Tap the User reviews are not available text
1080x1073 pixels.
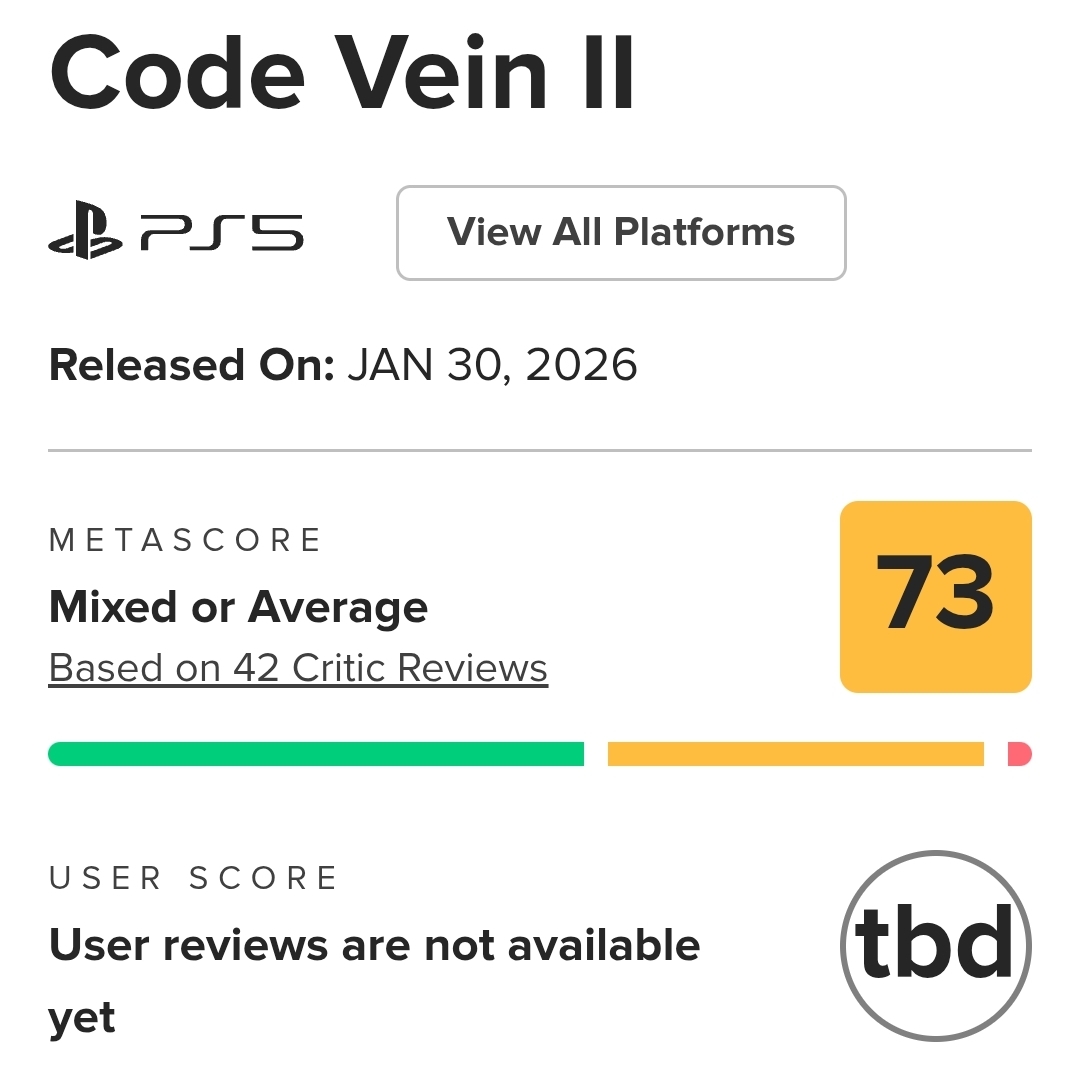pyautogui.click(x=374, y=945)
